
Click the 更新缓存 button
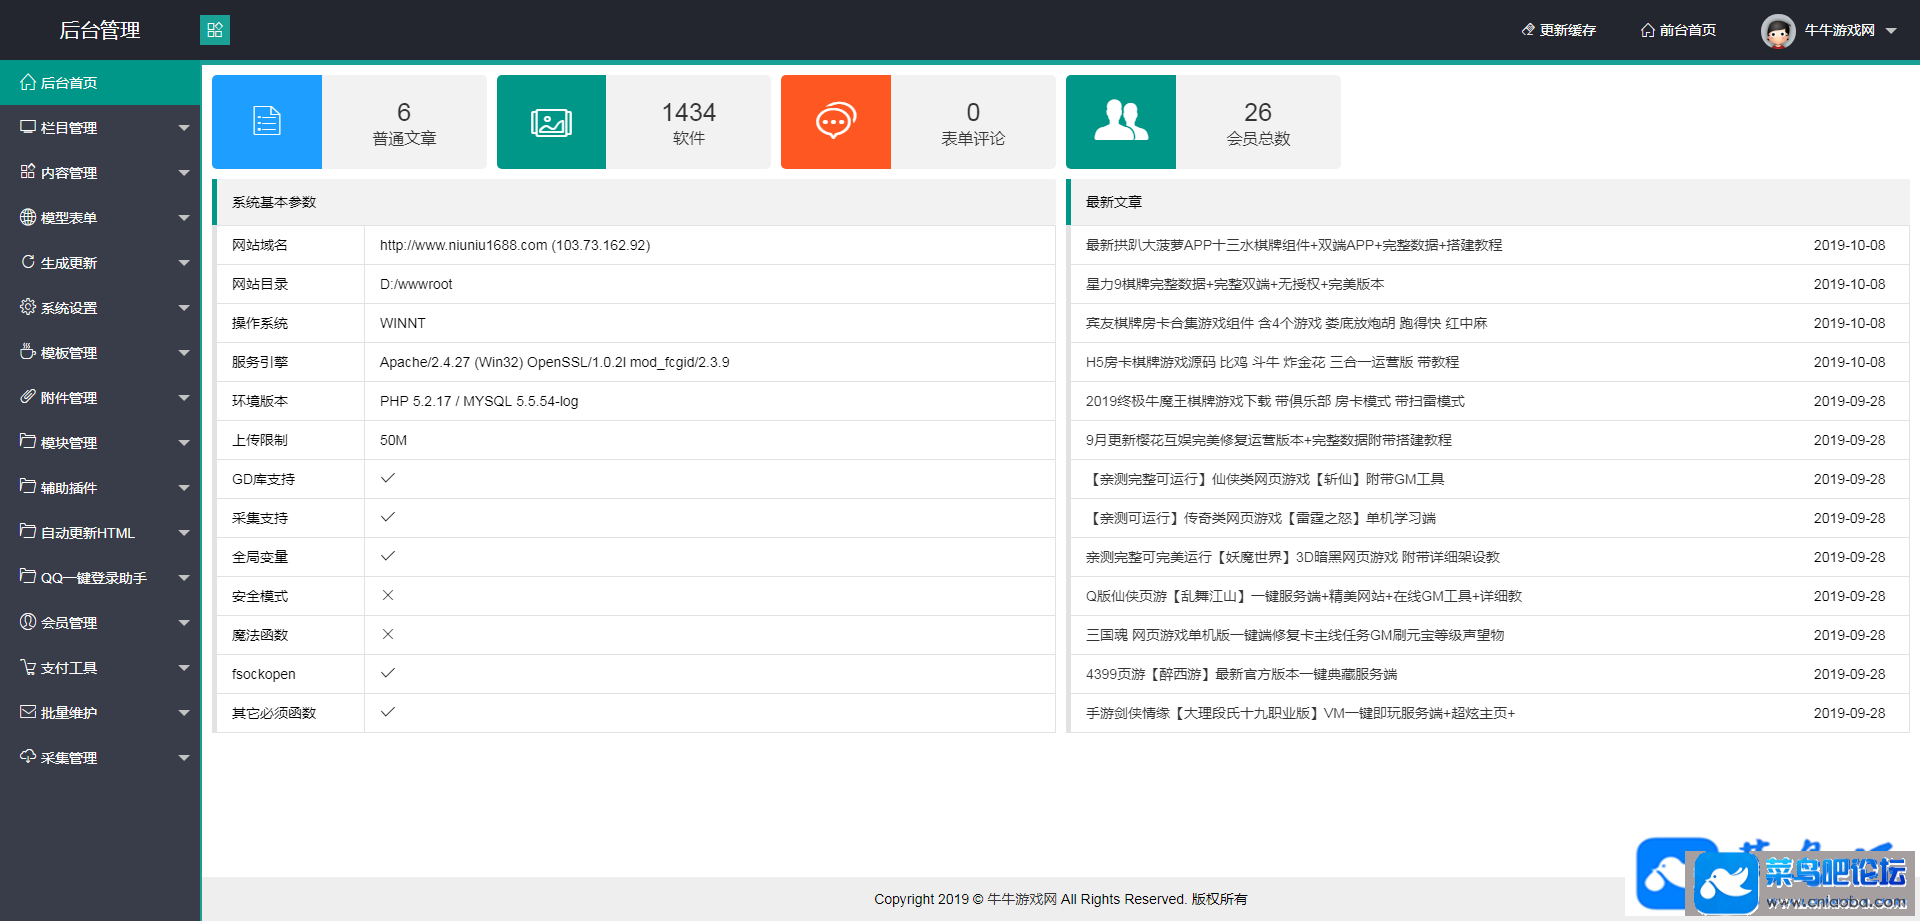coord(1558,30)
